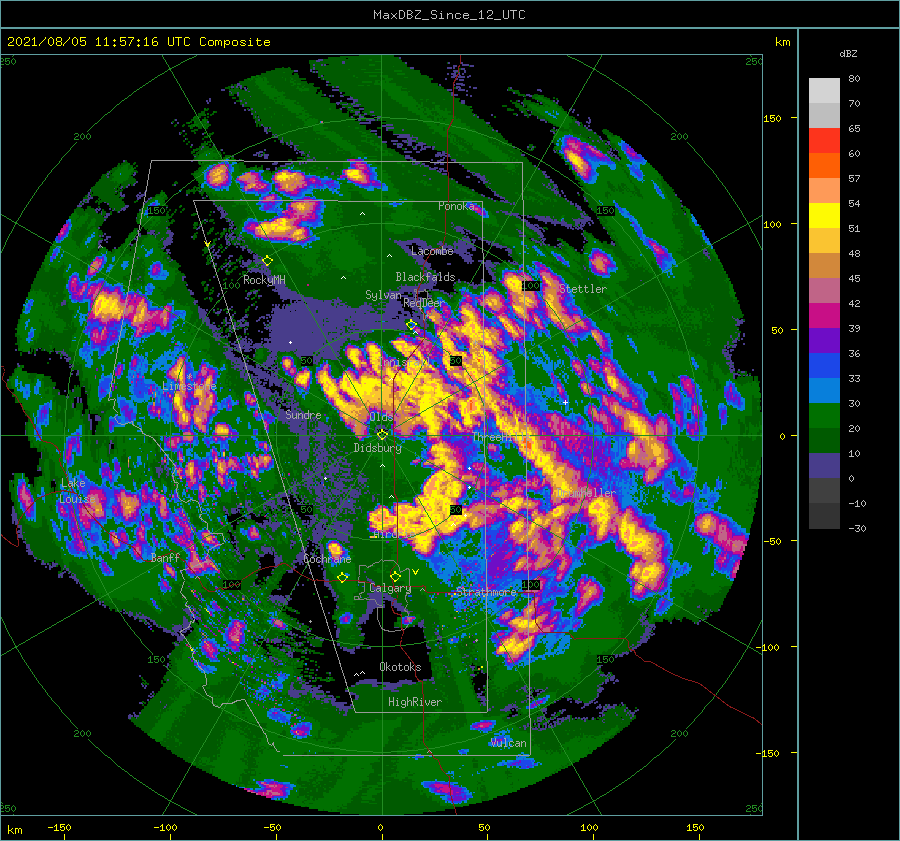
Task: Click the white plus marker east of ThreeHills
Action: 565,402
